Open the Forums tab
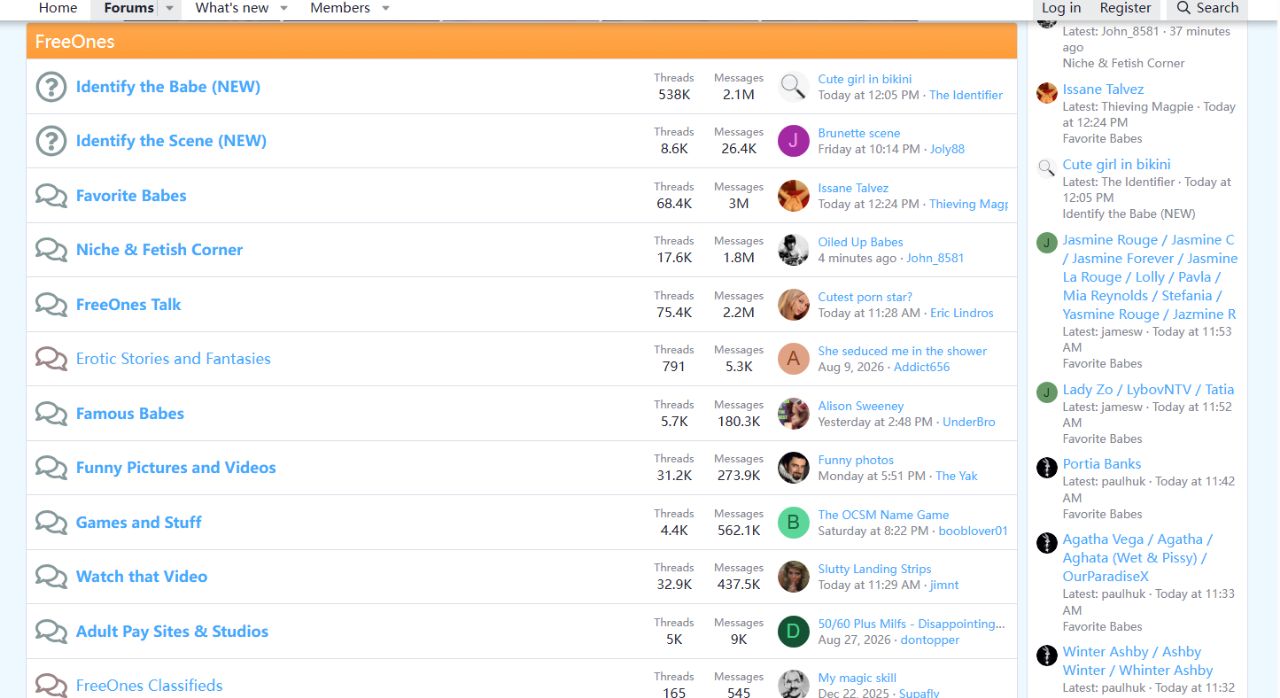Image resolution: width=1280 pixels, height=698 pixels. click(x=129, y=8)
